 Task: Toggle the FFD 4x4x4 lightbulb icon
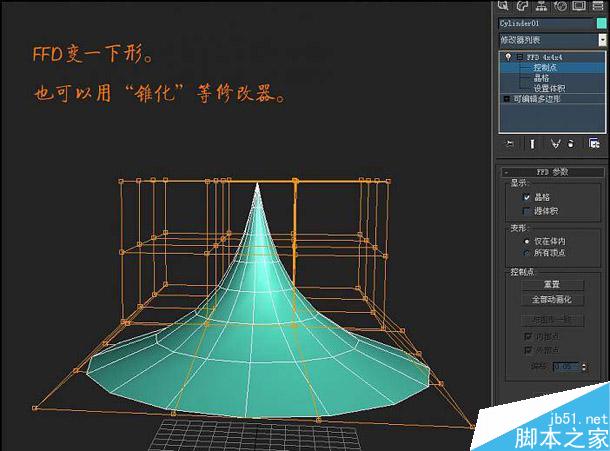(508, 57)
